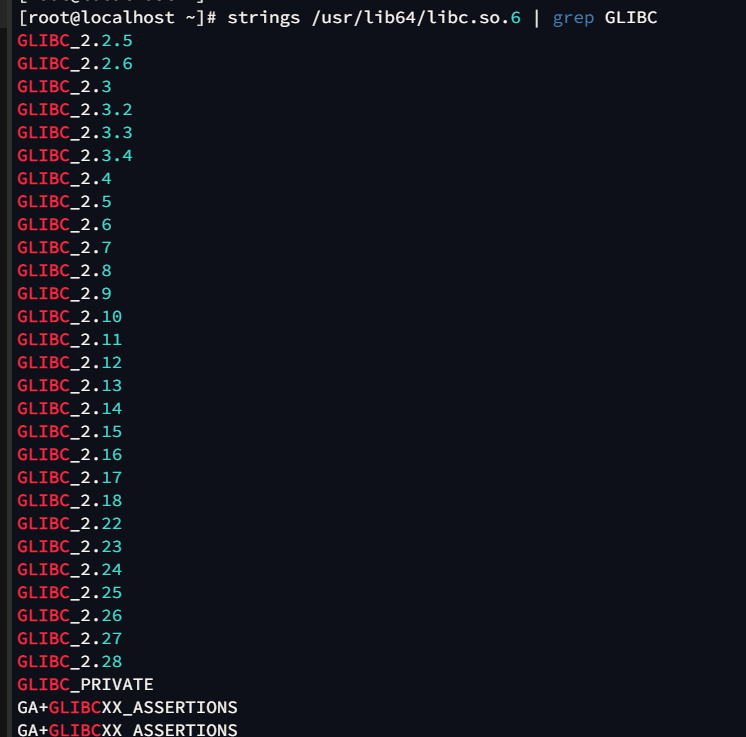Viewport: 746px width, 737px height.
Task: Click the GLIBC_2.3.4 output line
Action: pos(74,156)
